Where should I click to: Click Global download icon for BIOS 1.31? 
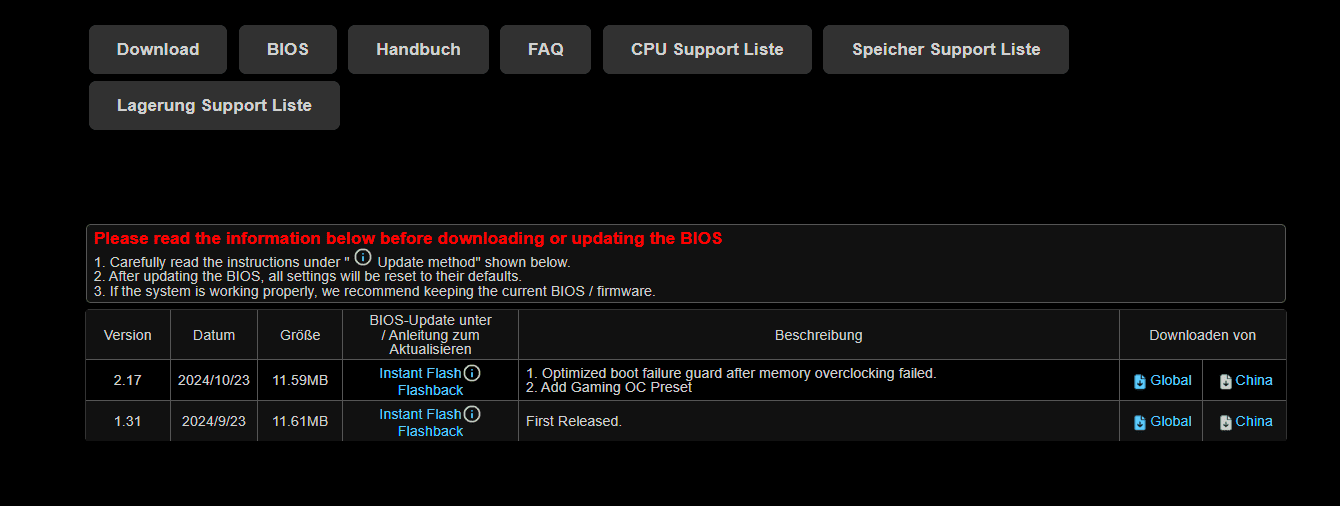[x=1140, y=422]
